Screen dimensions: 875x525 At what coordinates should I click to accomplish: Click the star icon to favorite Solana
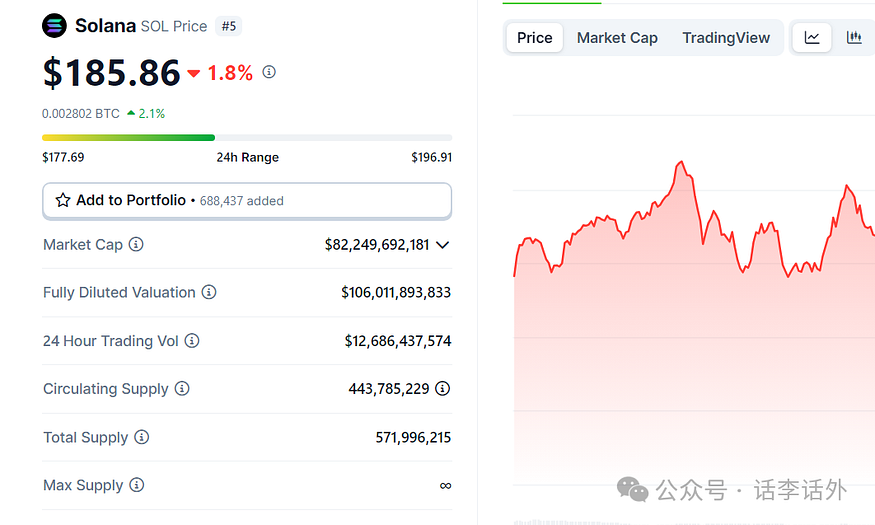coord(63,200)
